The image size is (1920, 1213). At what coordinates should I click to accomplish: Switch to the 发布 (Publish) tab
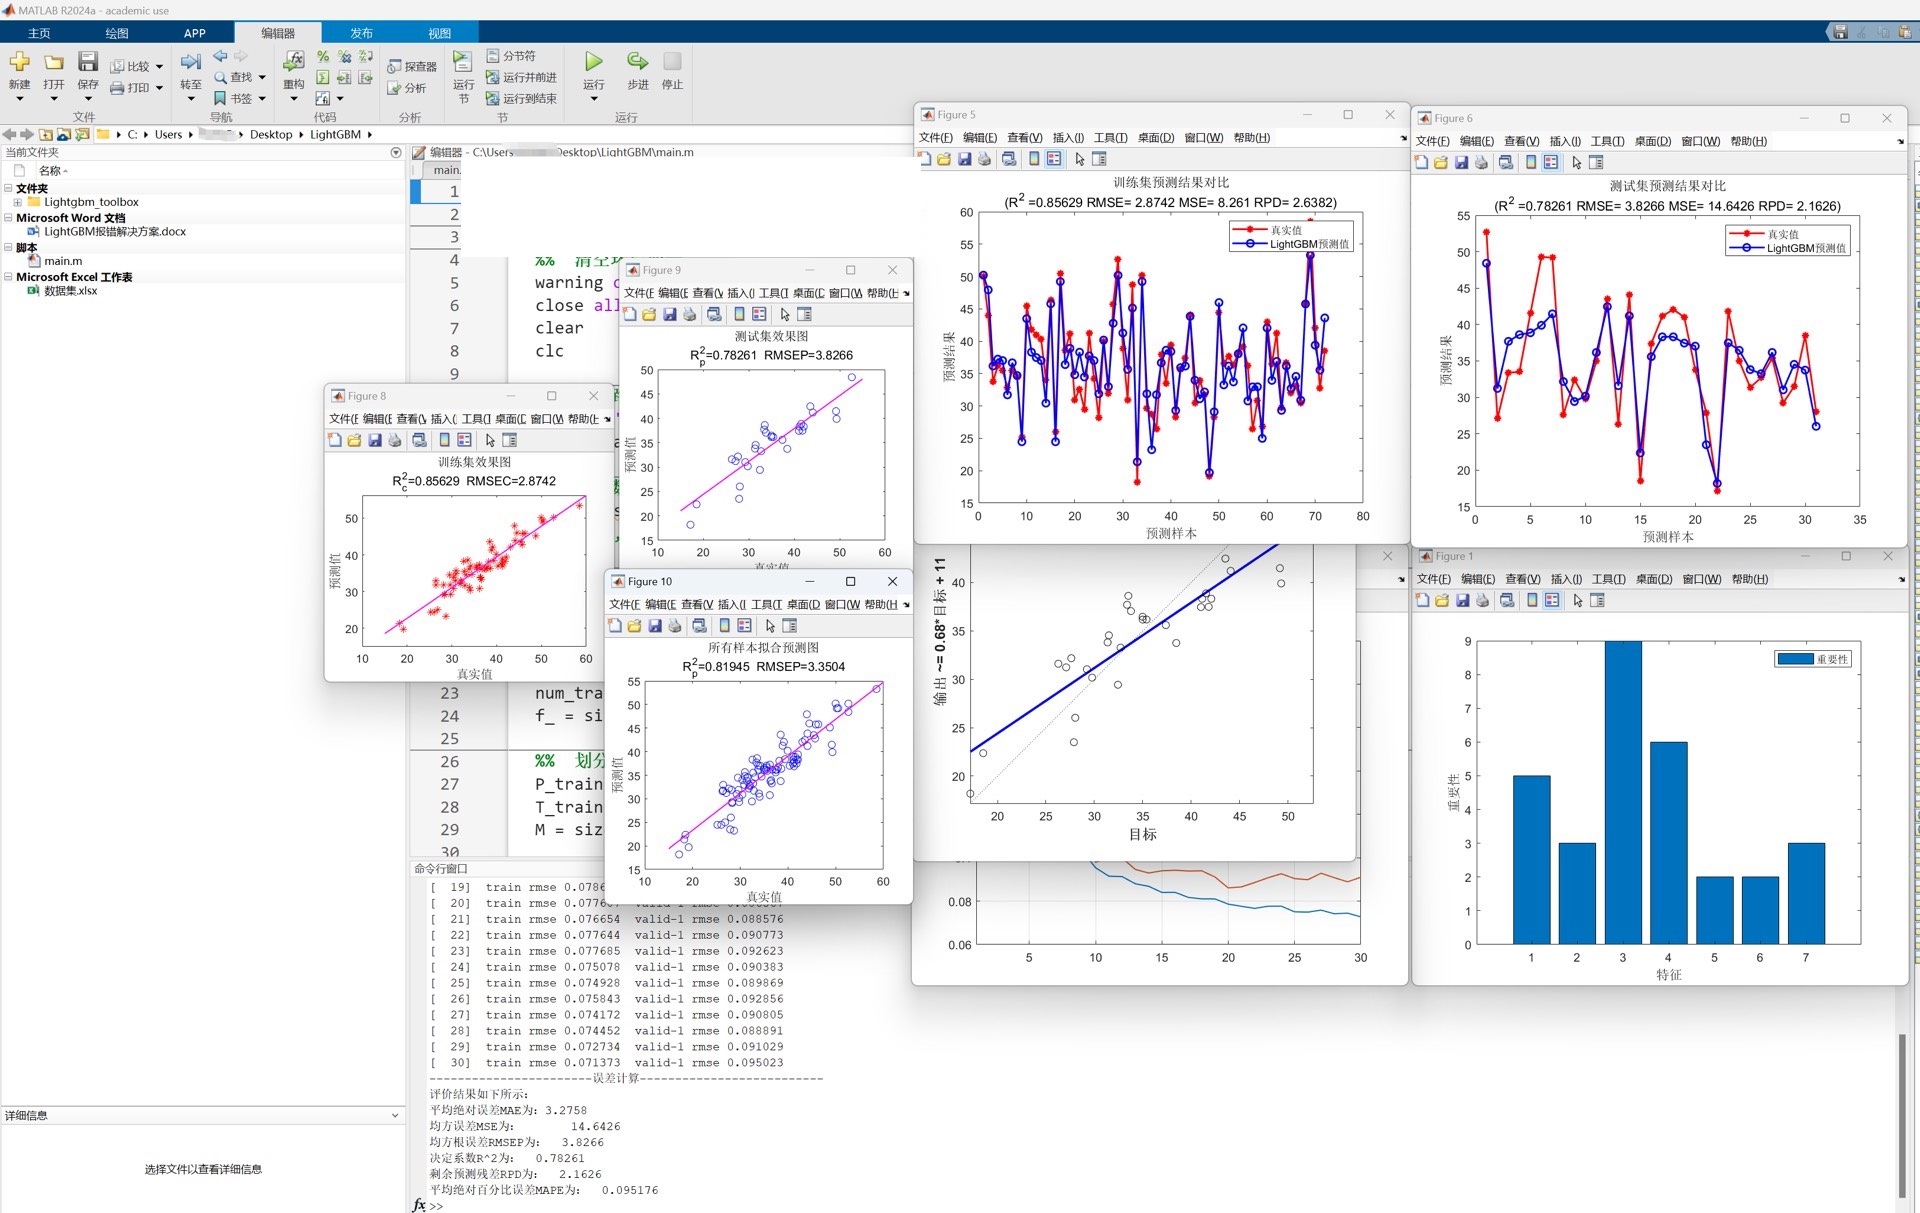click(x=361, y=33)
